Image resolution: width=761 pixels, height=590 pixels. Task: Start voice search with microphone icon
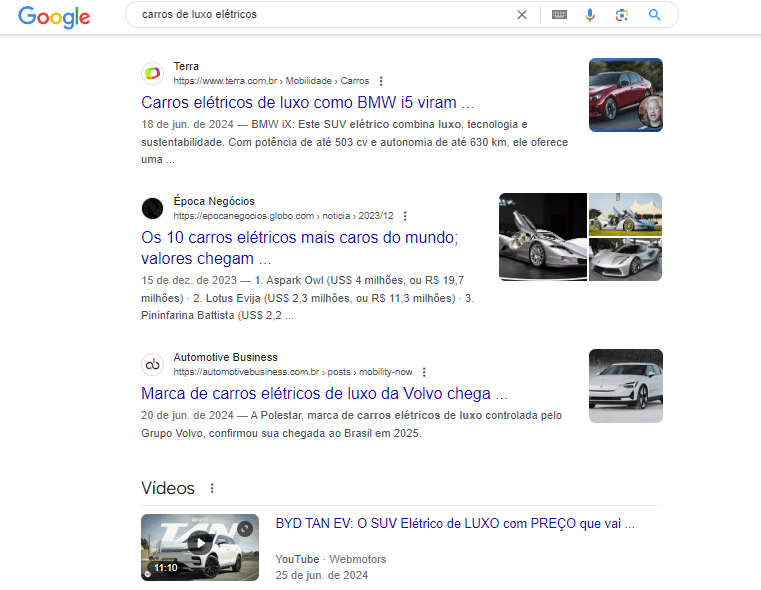tap(590, 15)
